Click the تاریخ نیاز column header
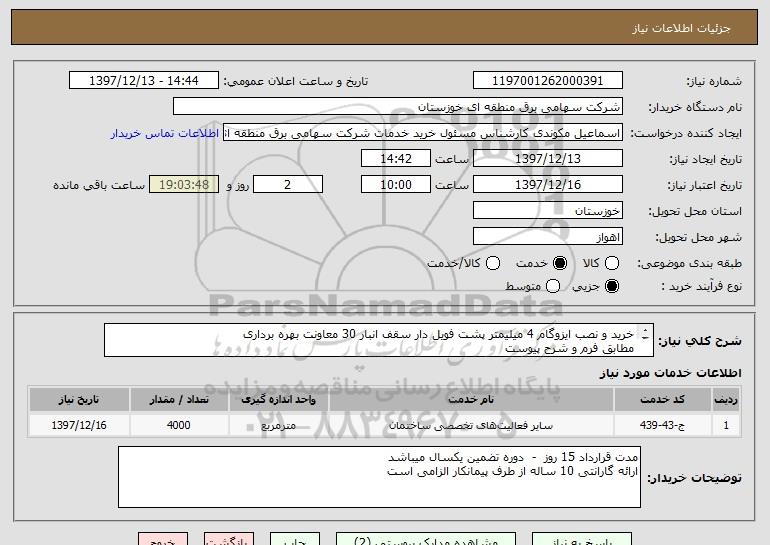This screenshot has width=770, height=545. (79, 400)
